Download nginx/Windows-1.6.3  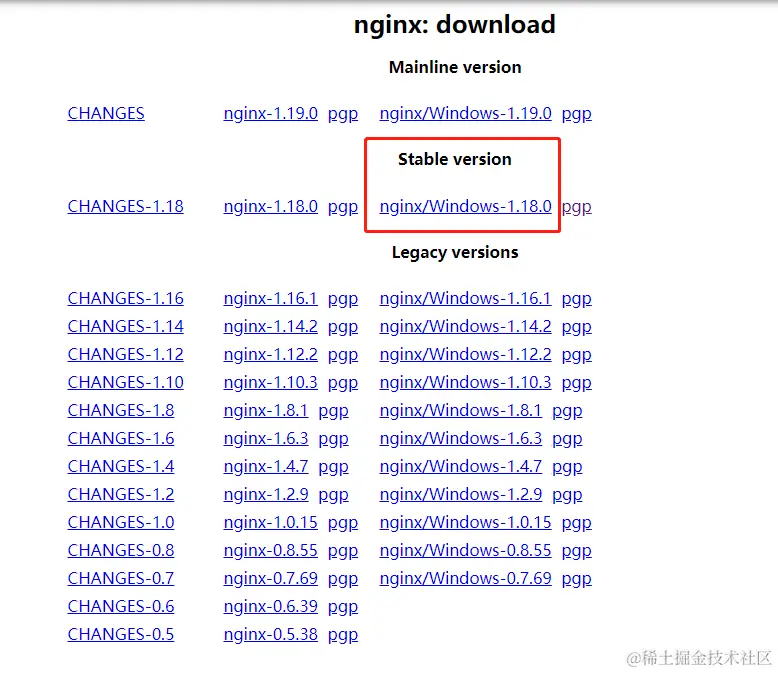coord(460,439)
